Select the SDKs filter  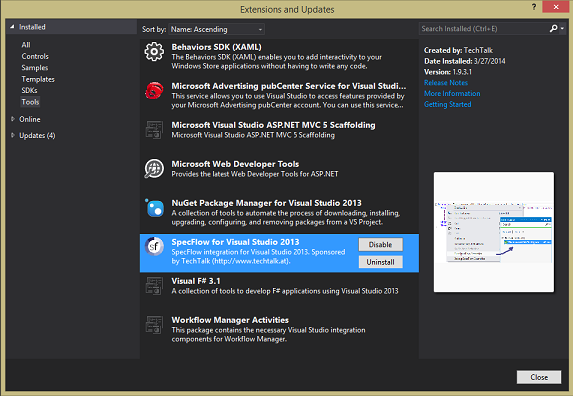pos(29,90)
